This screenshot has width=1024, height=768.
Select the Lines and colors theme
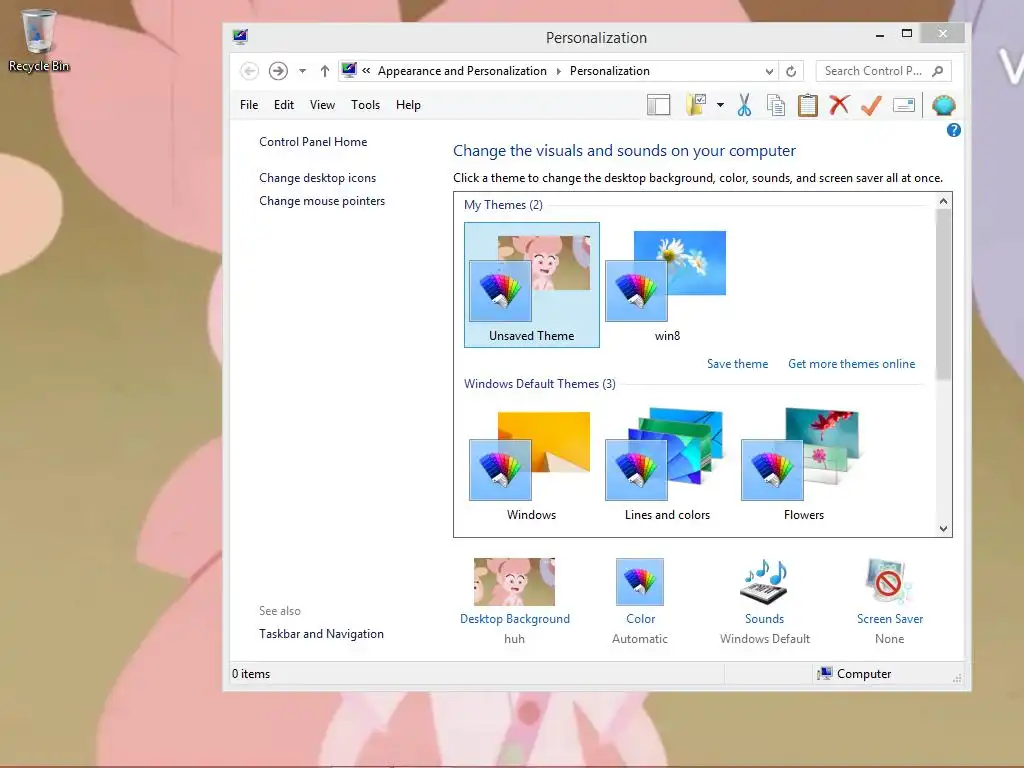tap(667, 464)
